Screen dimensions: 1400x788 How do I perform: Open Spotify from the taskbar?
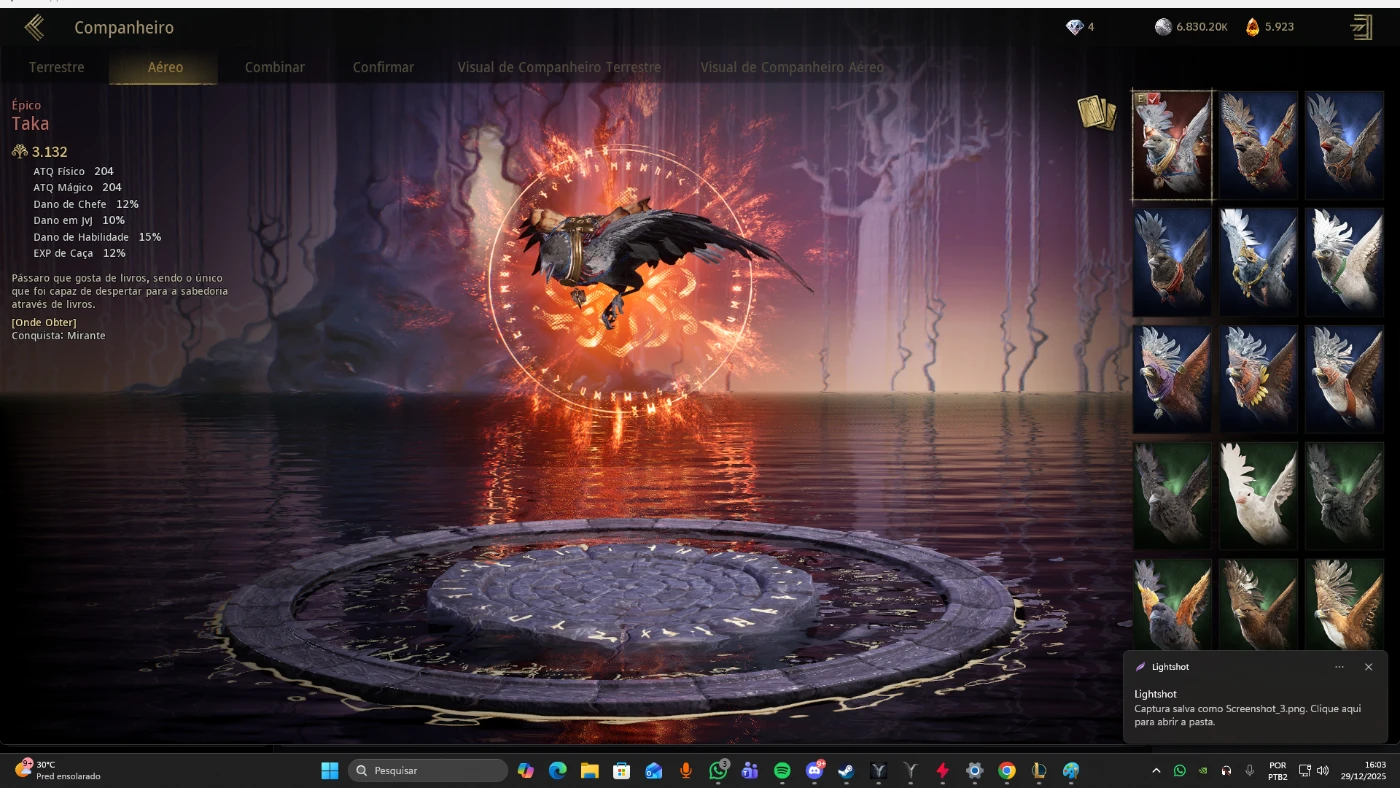tap(782, 771)
